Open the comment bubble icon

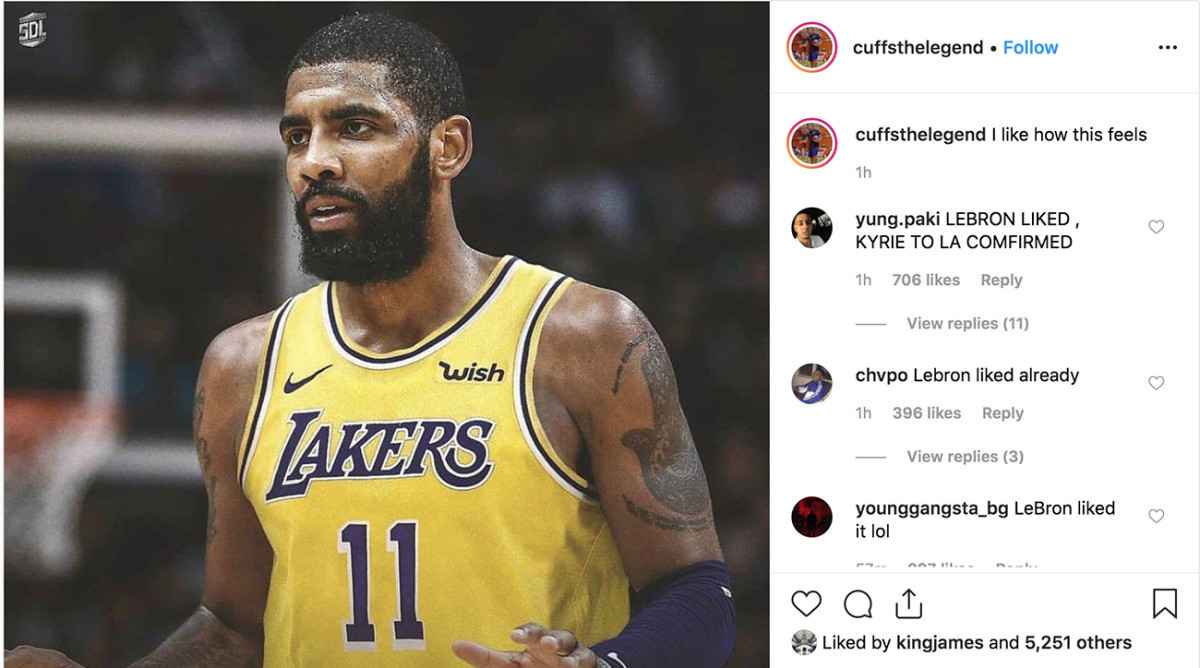pos(858,604)
